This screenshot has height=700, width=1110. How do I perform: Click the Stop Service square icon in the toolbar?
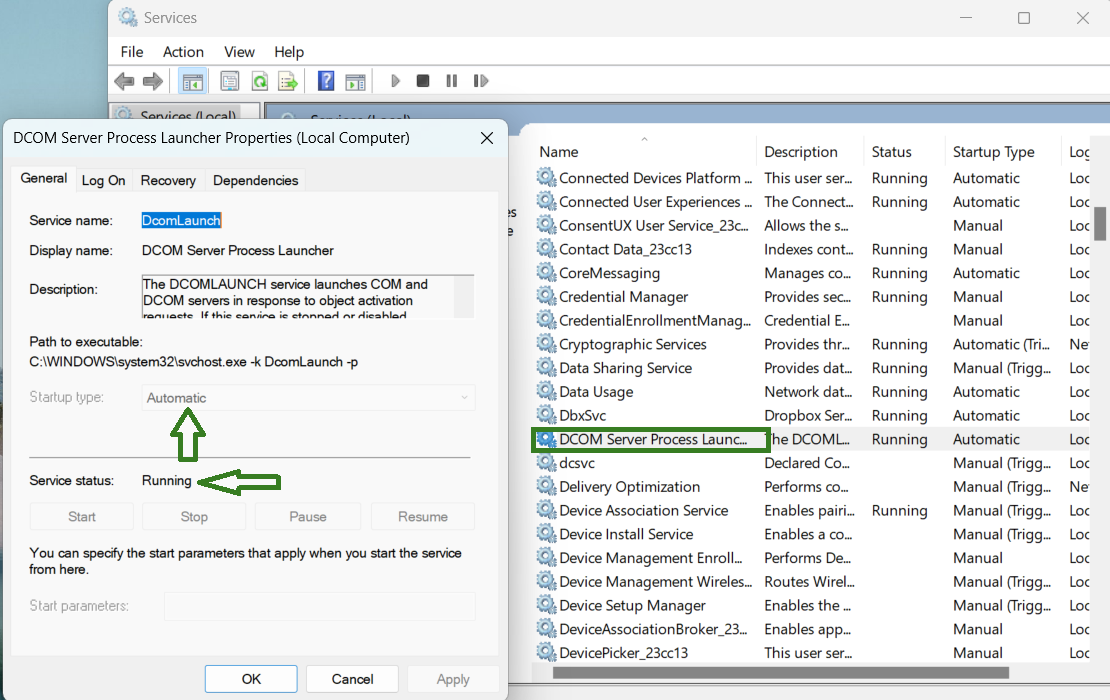(x=423, y=81)
